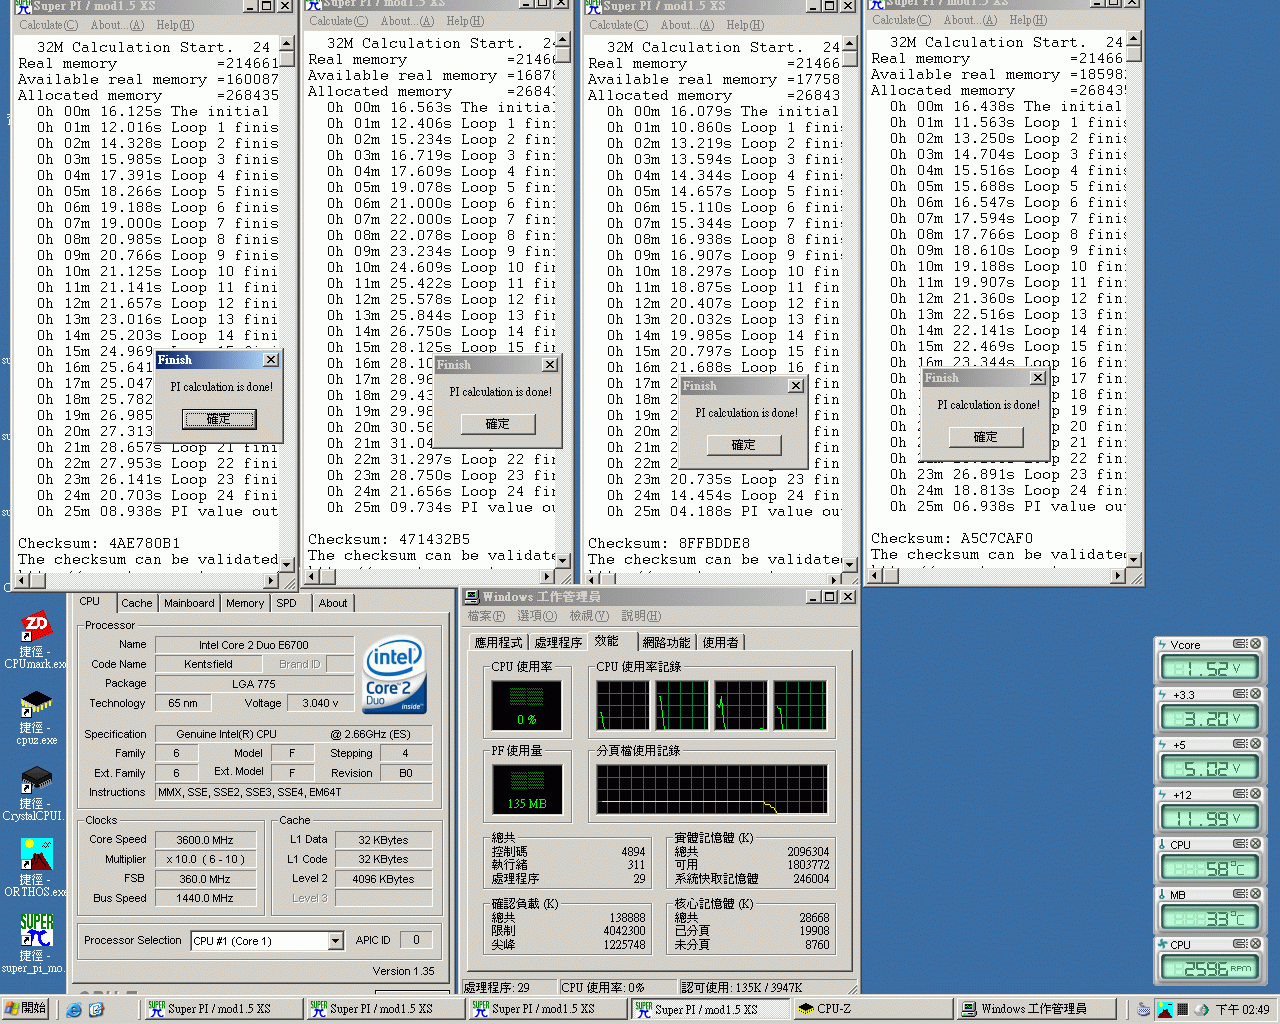Open the Mainboard tab in CPU-Z

[189, 603]
